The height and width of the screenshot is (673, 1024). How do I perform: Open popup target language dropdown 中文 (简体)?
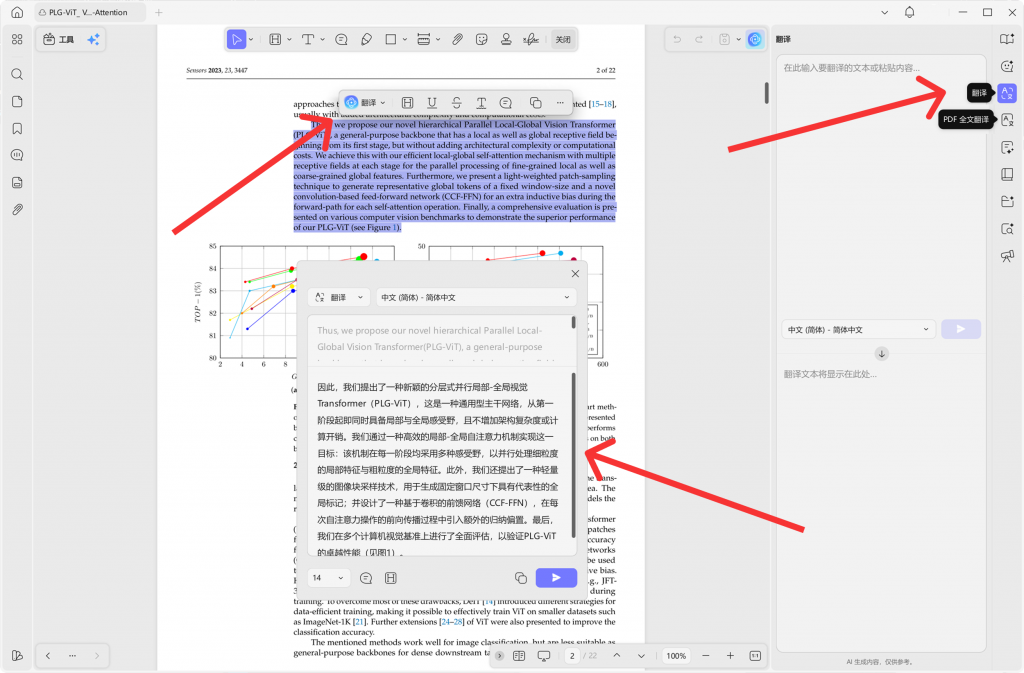[x=476, y=298]
